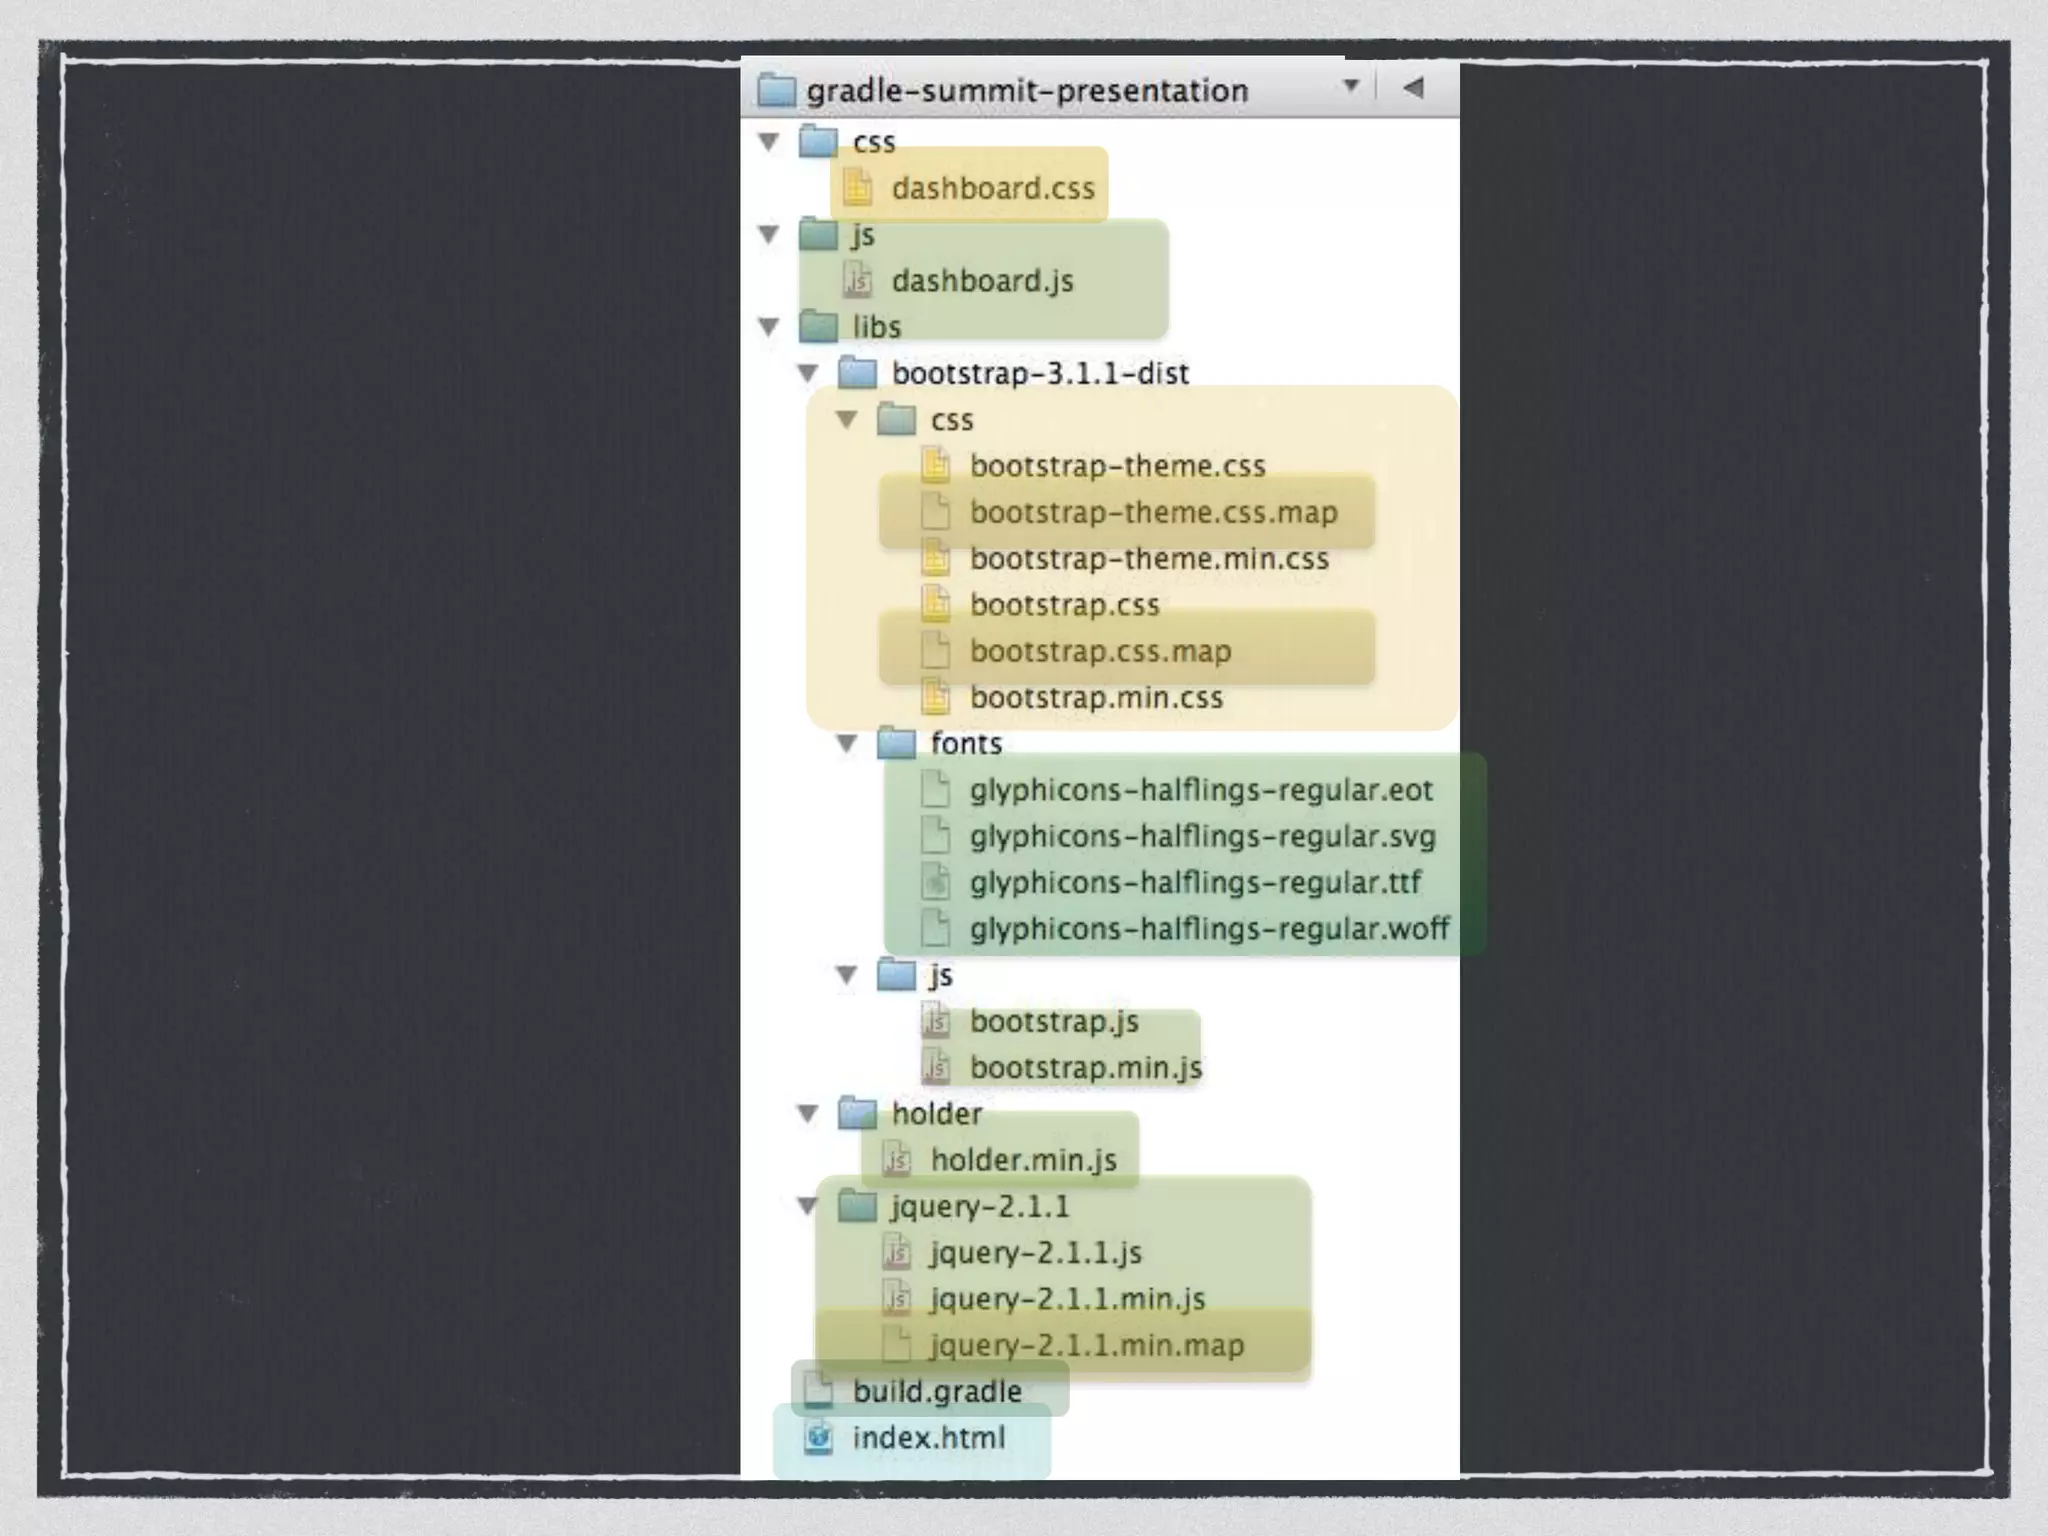This screenshot has width=2048, height=1536.
Task: Click the glyphicons-halflings-regular.svg file icon
Action: tap(935, 835)
